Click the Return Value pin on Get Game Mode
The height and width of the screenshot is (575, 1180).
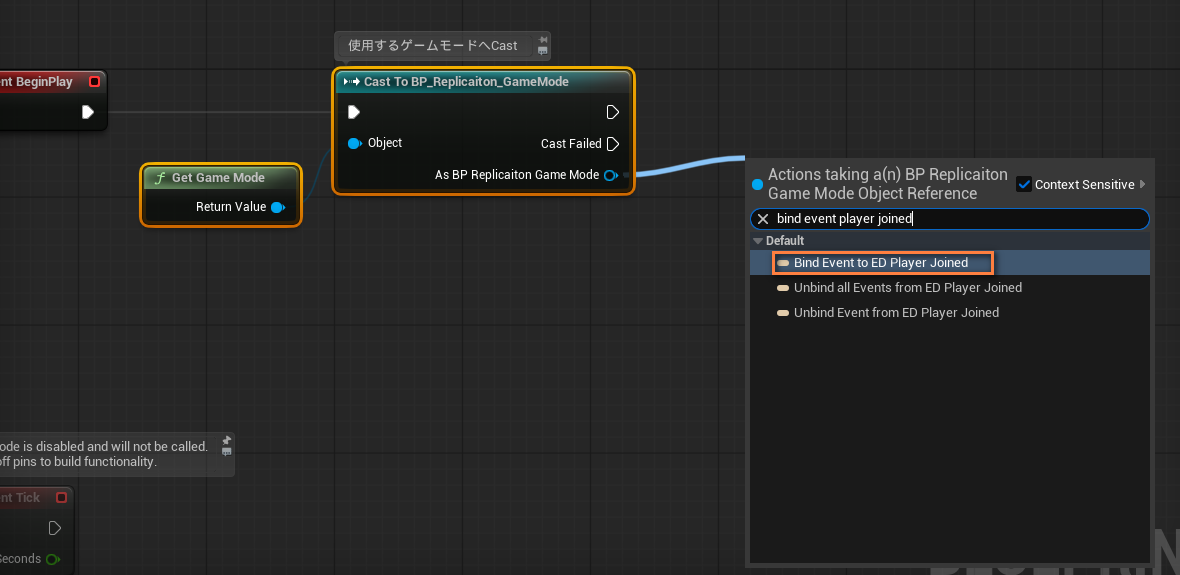(x=278, y=207)
